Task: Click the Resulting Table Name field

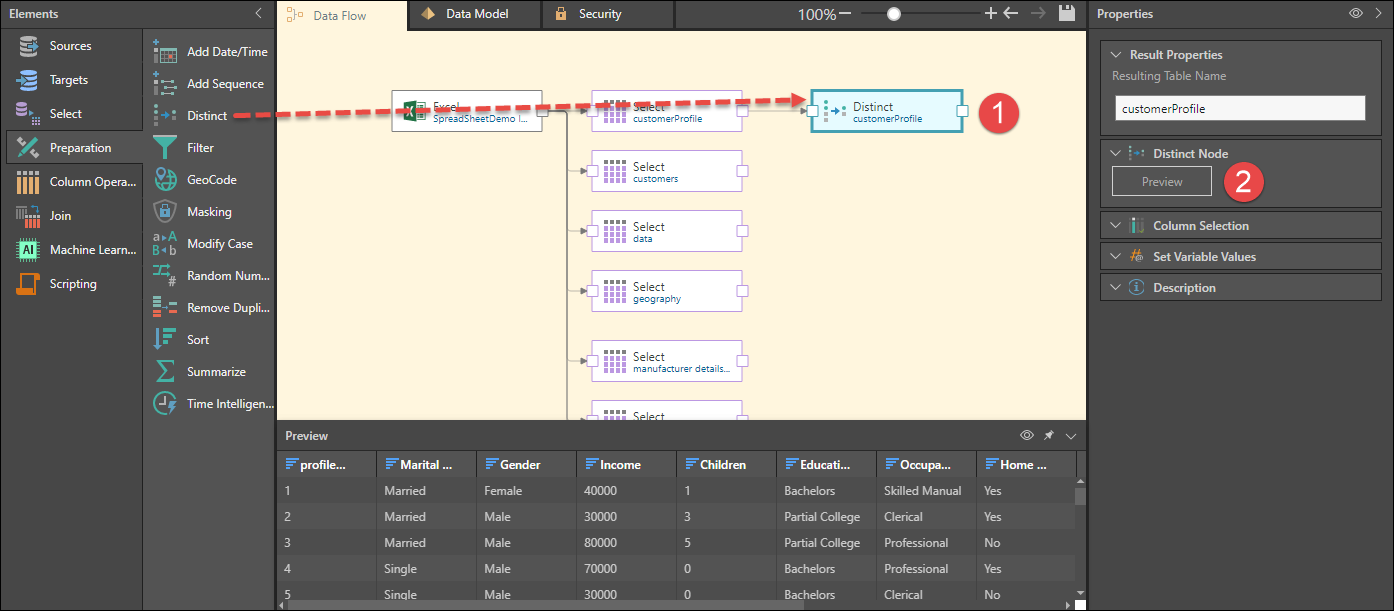Action: tap(1240, 108)
